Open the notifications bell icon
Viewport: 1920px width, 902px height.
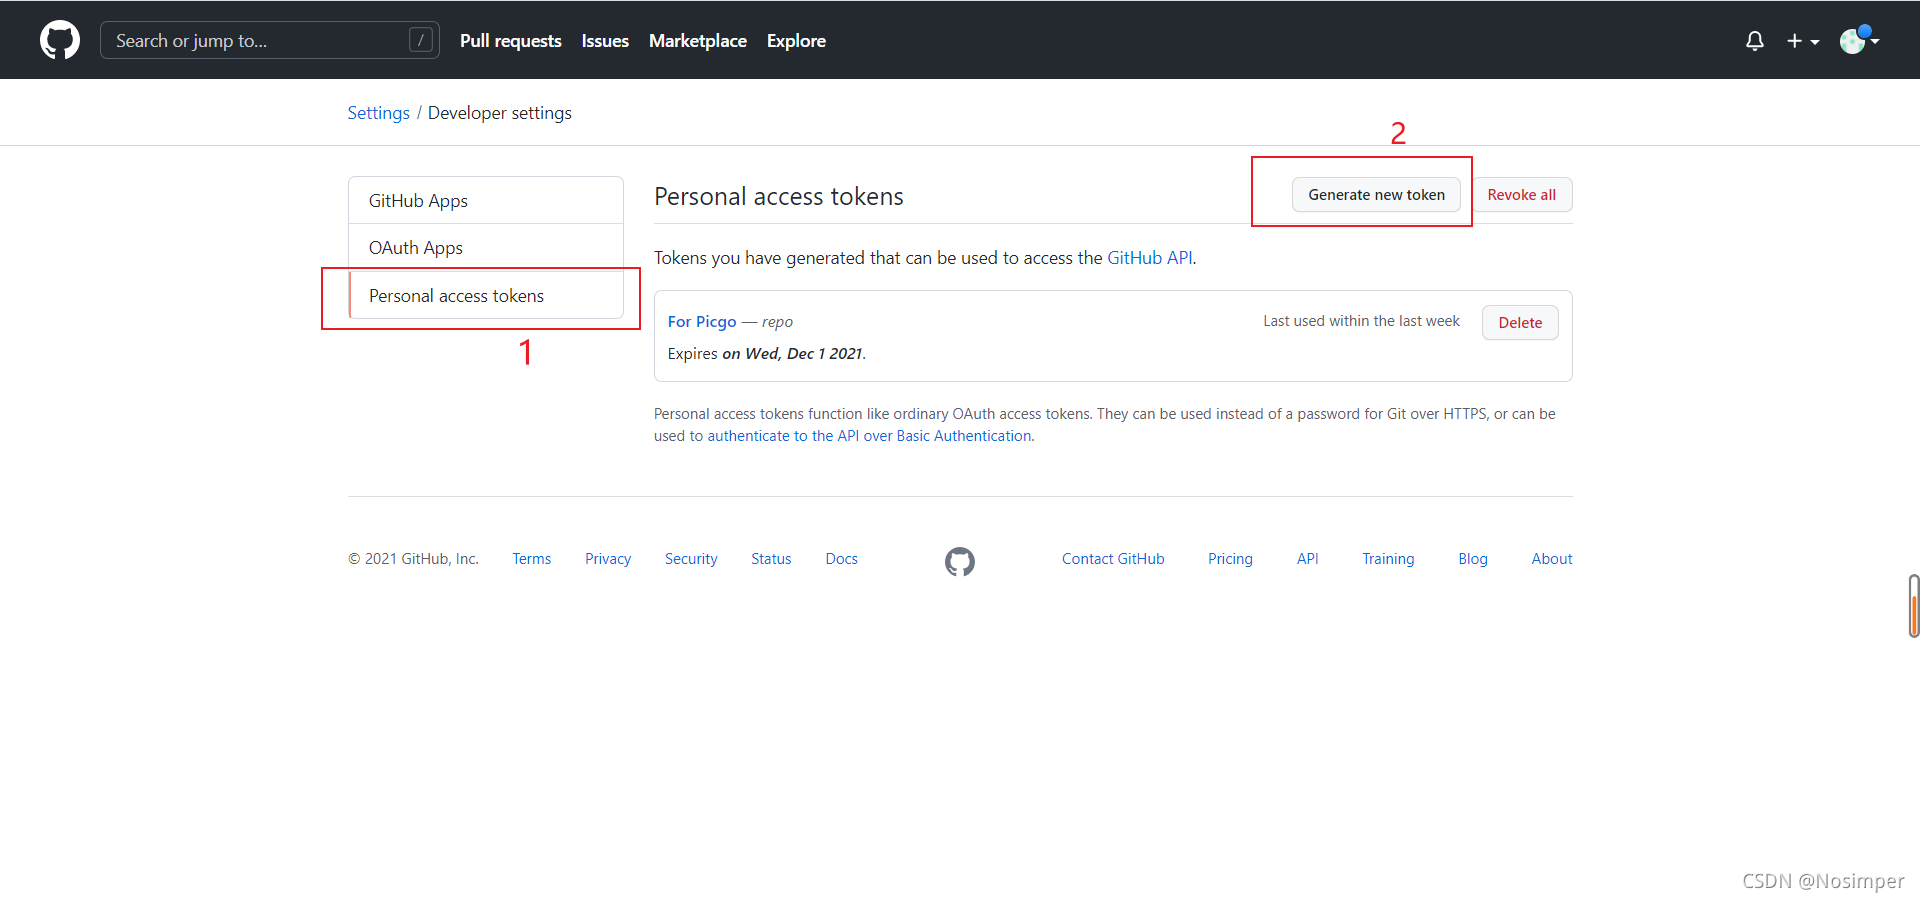(1755, 41)
